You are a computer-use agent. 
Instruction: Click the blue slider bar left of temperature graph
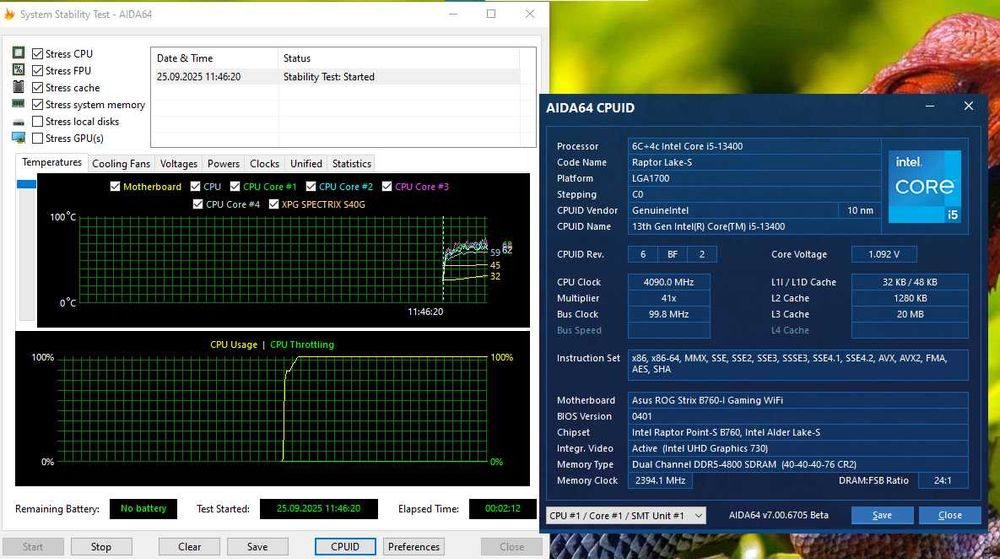26,184
